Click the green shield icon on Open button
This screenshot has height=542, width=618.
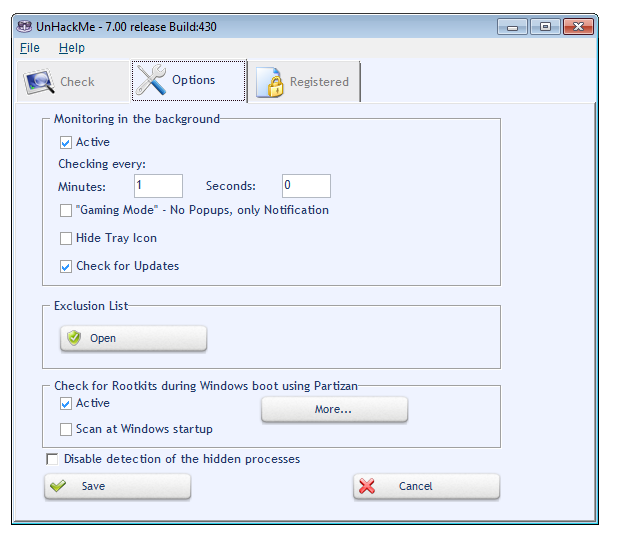pyautogui.click(x=74, y=338)
